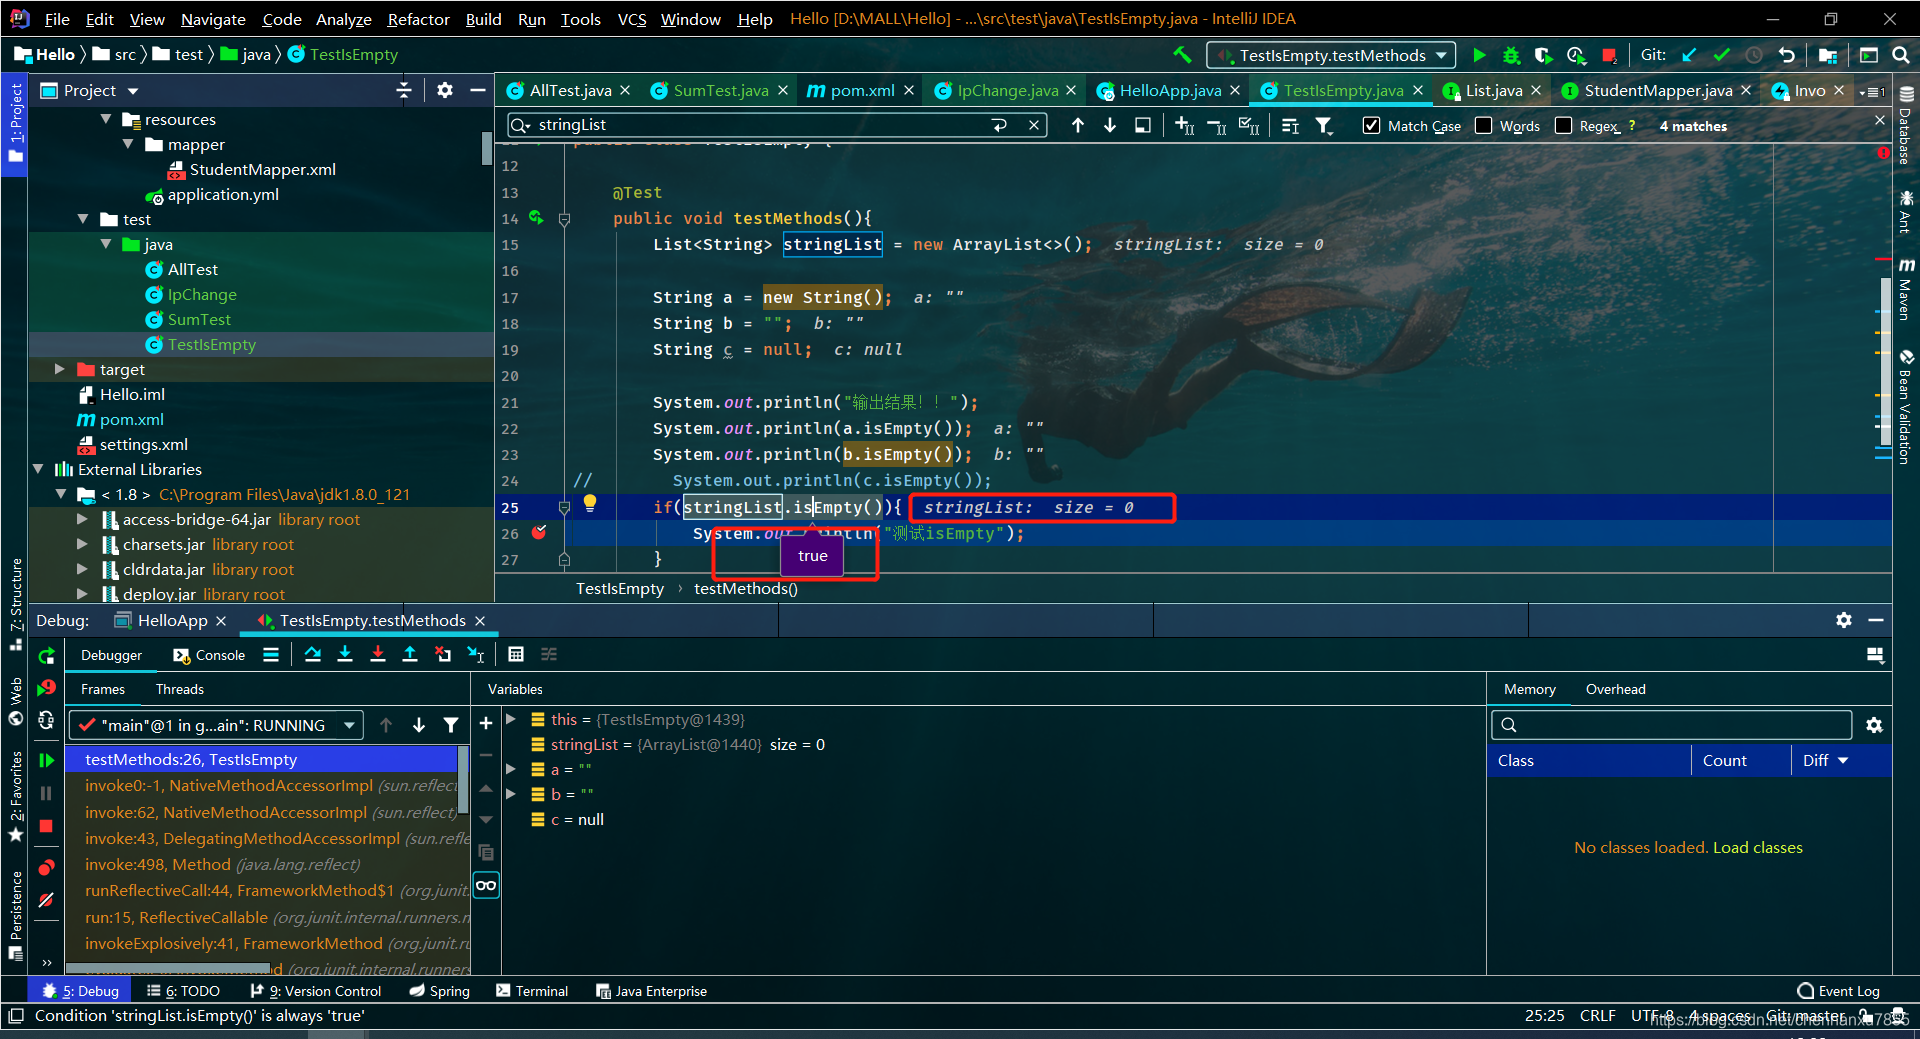The height and width of the screenshot is (1039, 1920).
Task: Open the Refactor menu
Action: coord(417,18)
